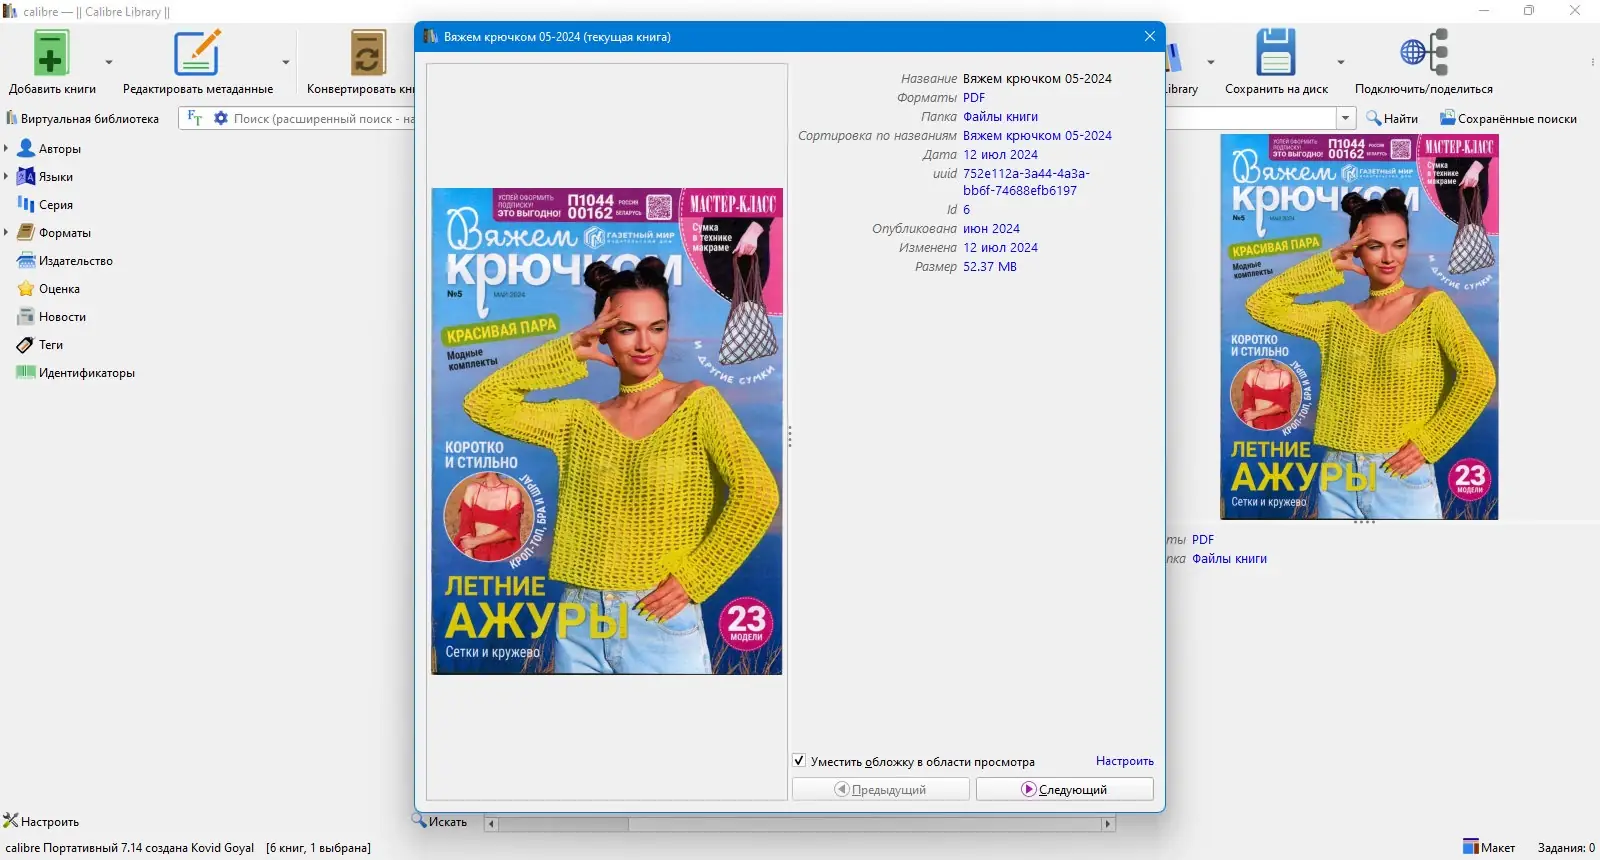
Task: Click the Find magnifier button
Action: [1392, 119]
